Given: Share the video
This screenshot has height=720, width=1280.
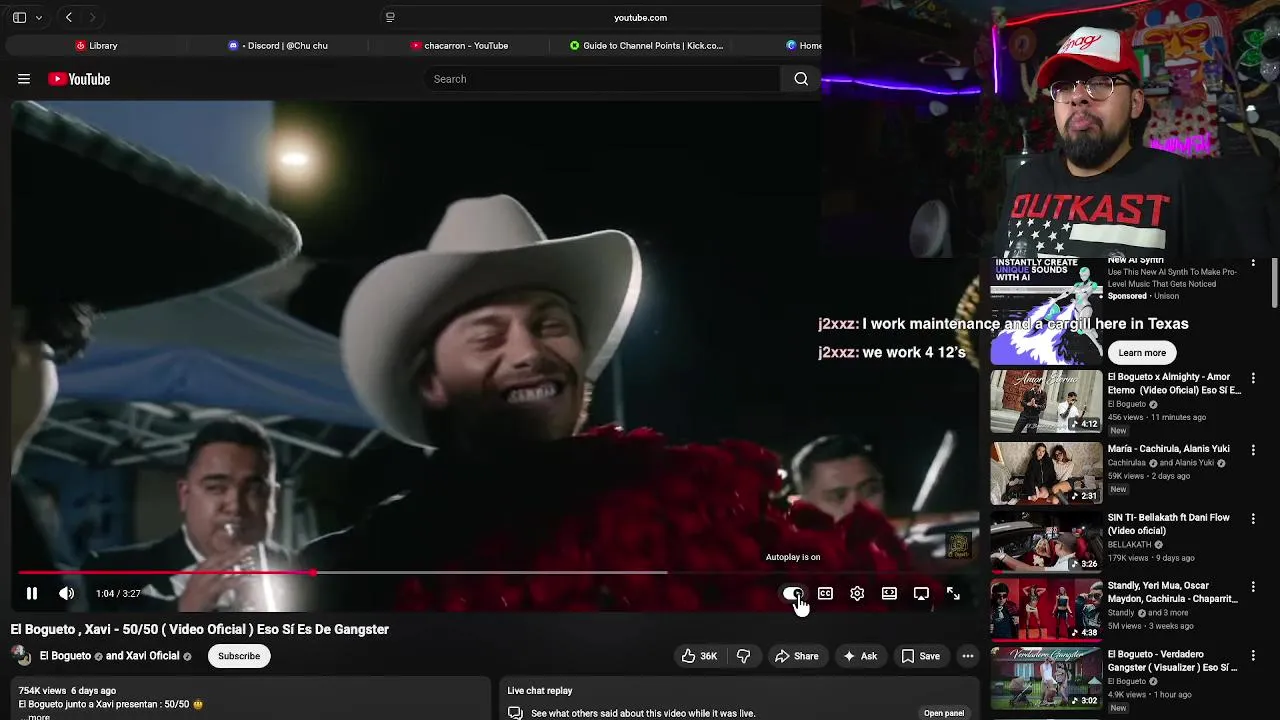Looking at the screenshot, I should (796, 656).
